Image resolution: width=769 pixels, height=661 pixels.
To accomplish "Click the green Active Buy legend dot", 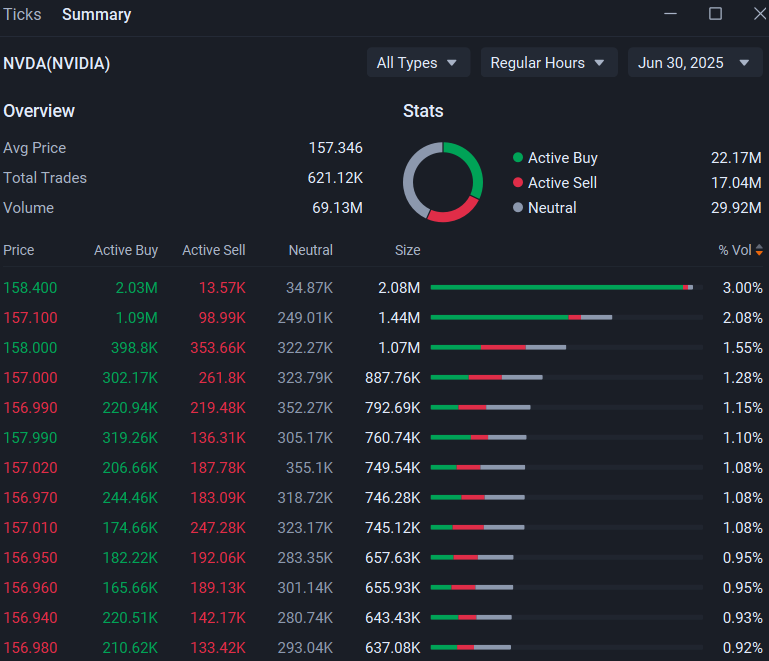I will click(518, 157).
